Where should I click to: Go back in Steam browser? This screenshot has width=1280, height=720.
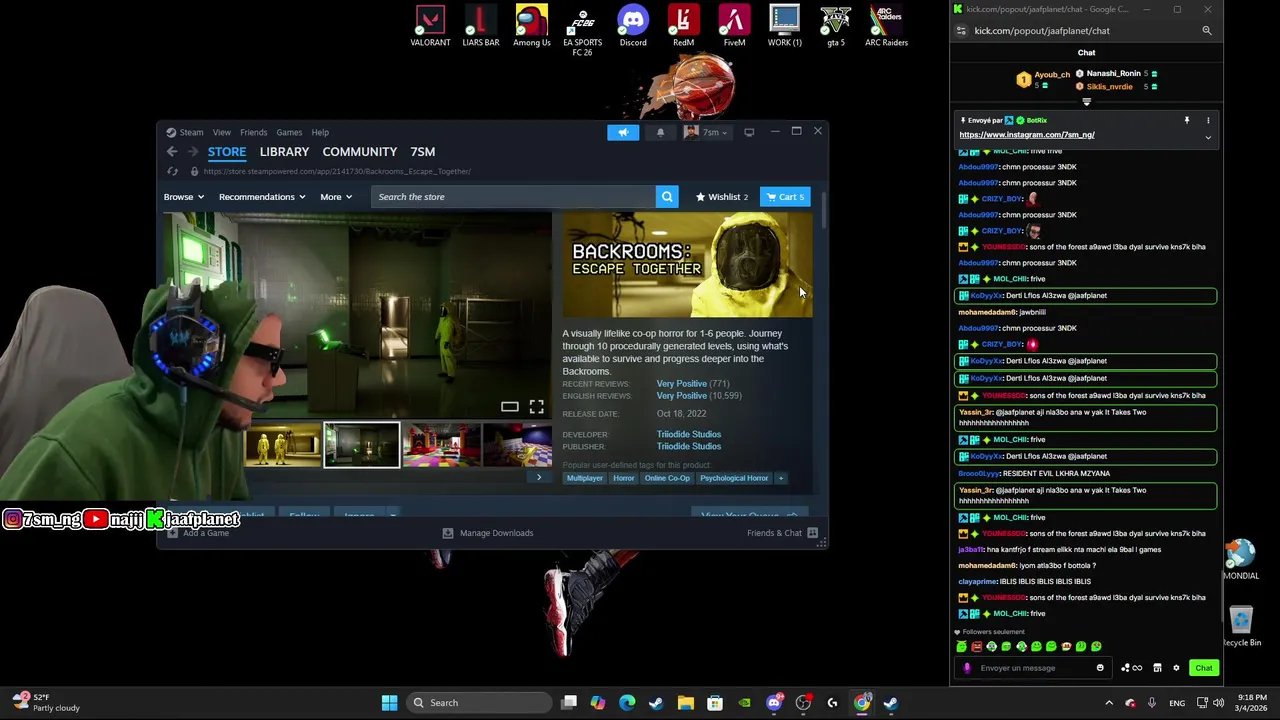pos(172,152)
